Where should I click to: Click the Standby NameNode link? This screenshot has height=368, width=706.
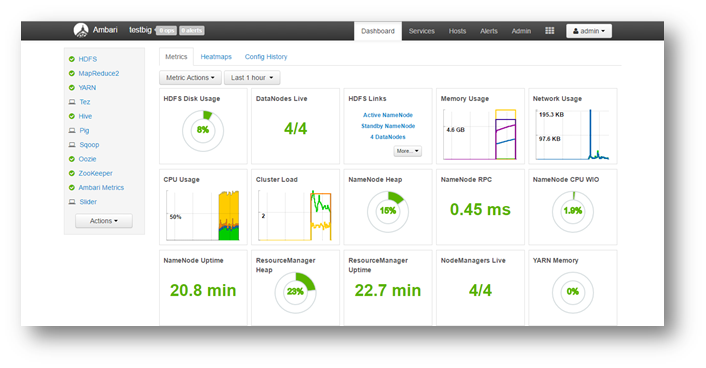pyautogui.click(x=388, y=126)
